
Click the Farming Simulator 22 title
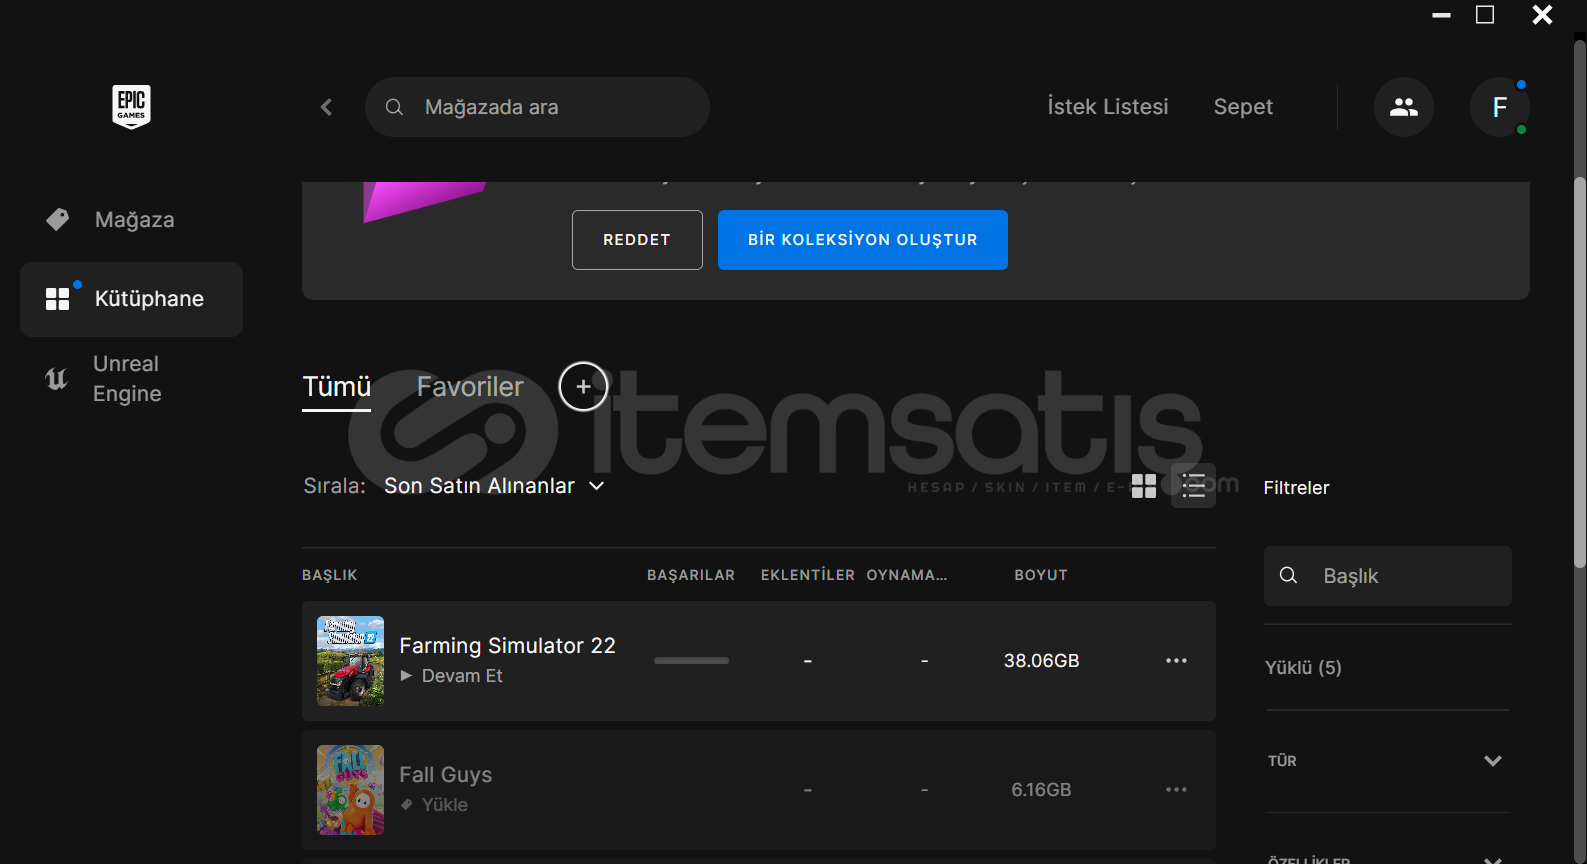[507, 646]
